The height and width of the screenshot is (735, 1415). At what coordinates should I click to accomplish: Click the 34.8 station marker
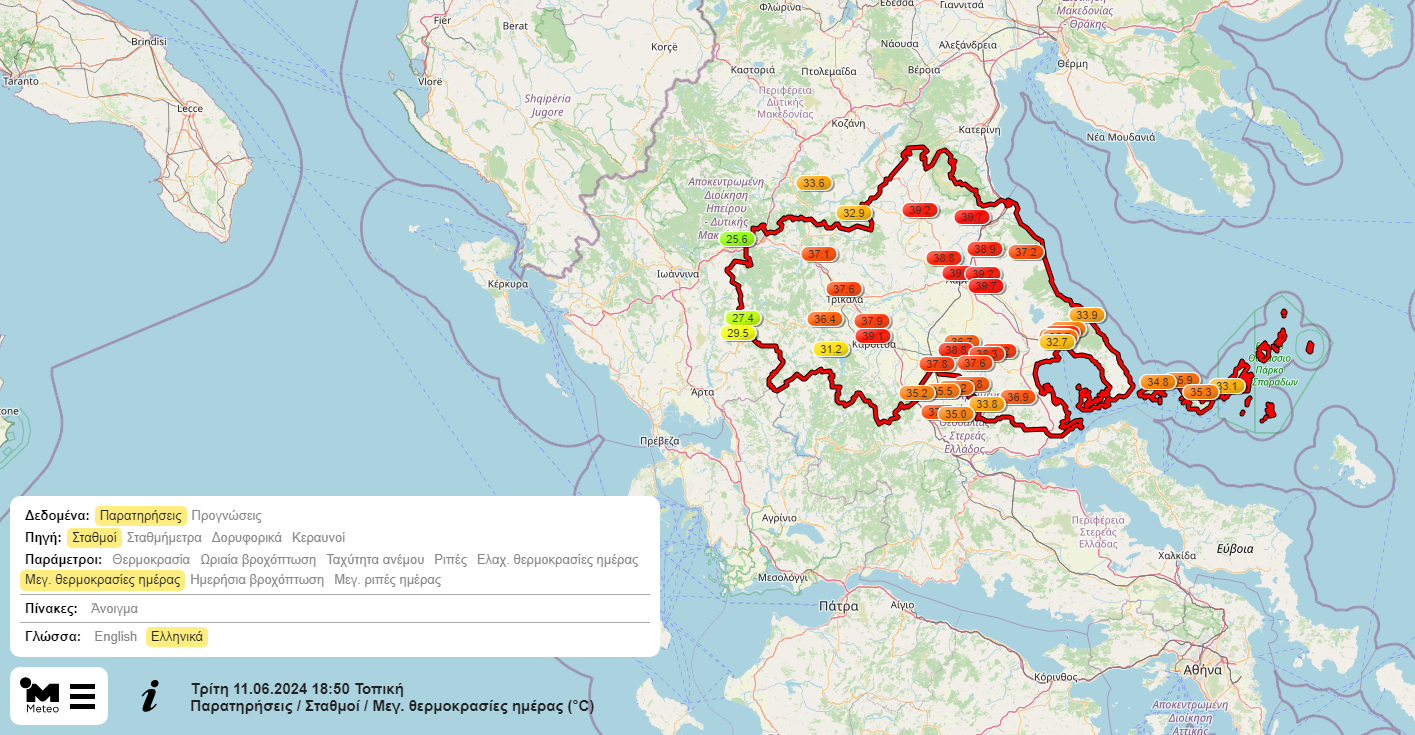tap(1158, 383)
